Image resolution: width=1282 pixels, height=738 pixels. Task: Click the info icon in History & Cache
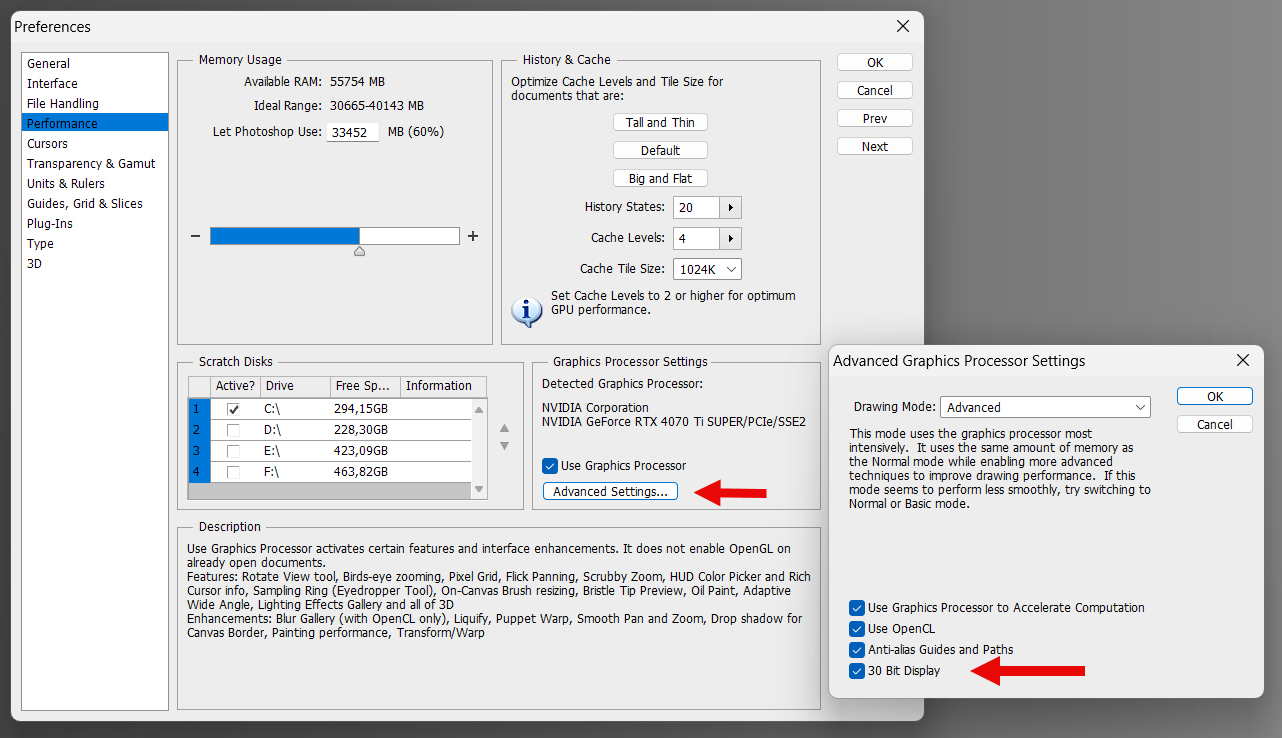point(526,311)
